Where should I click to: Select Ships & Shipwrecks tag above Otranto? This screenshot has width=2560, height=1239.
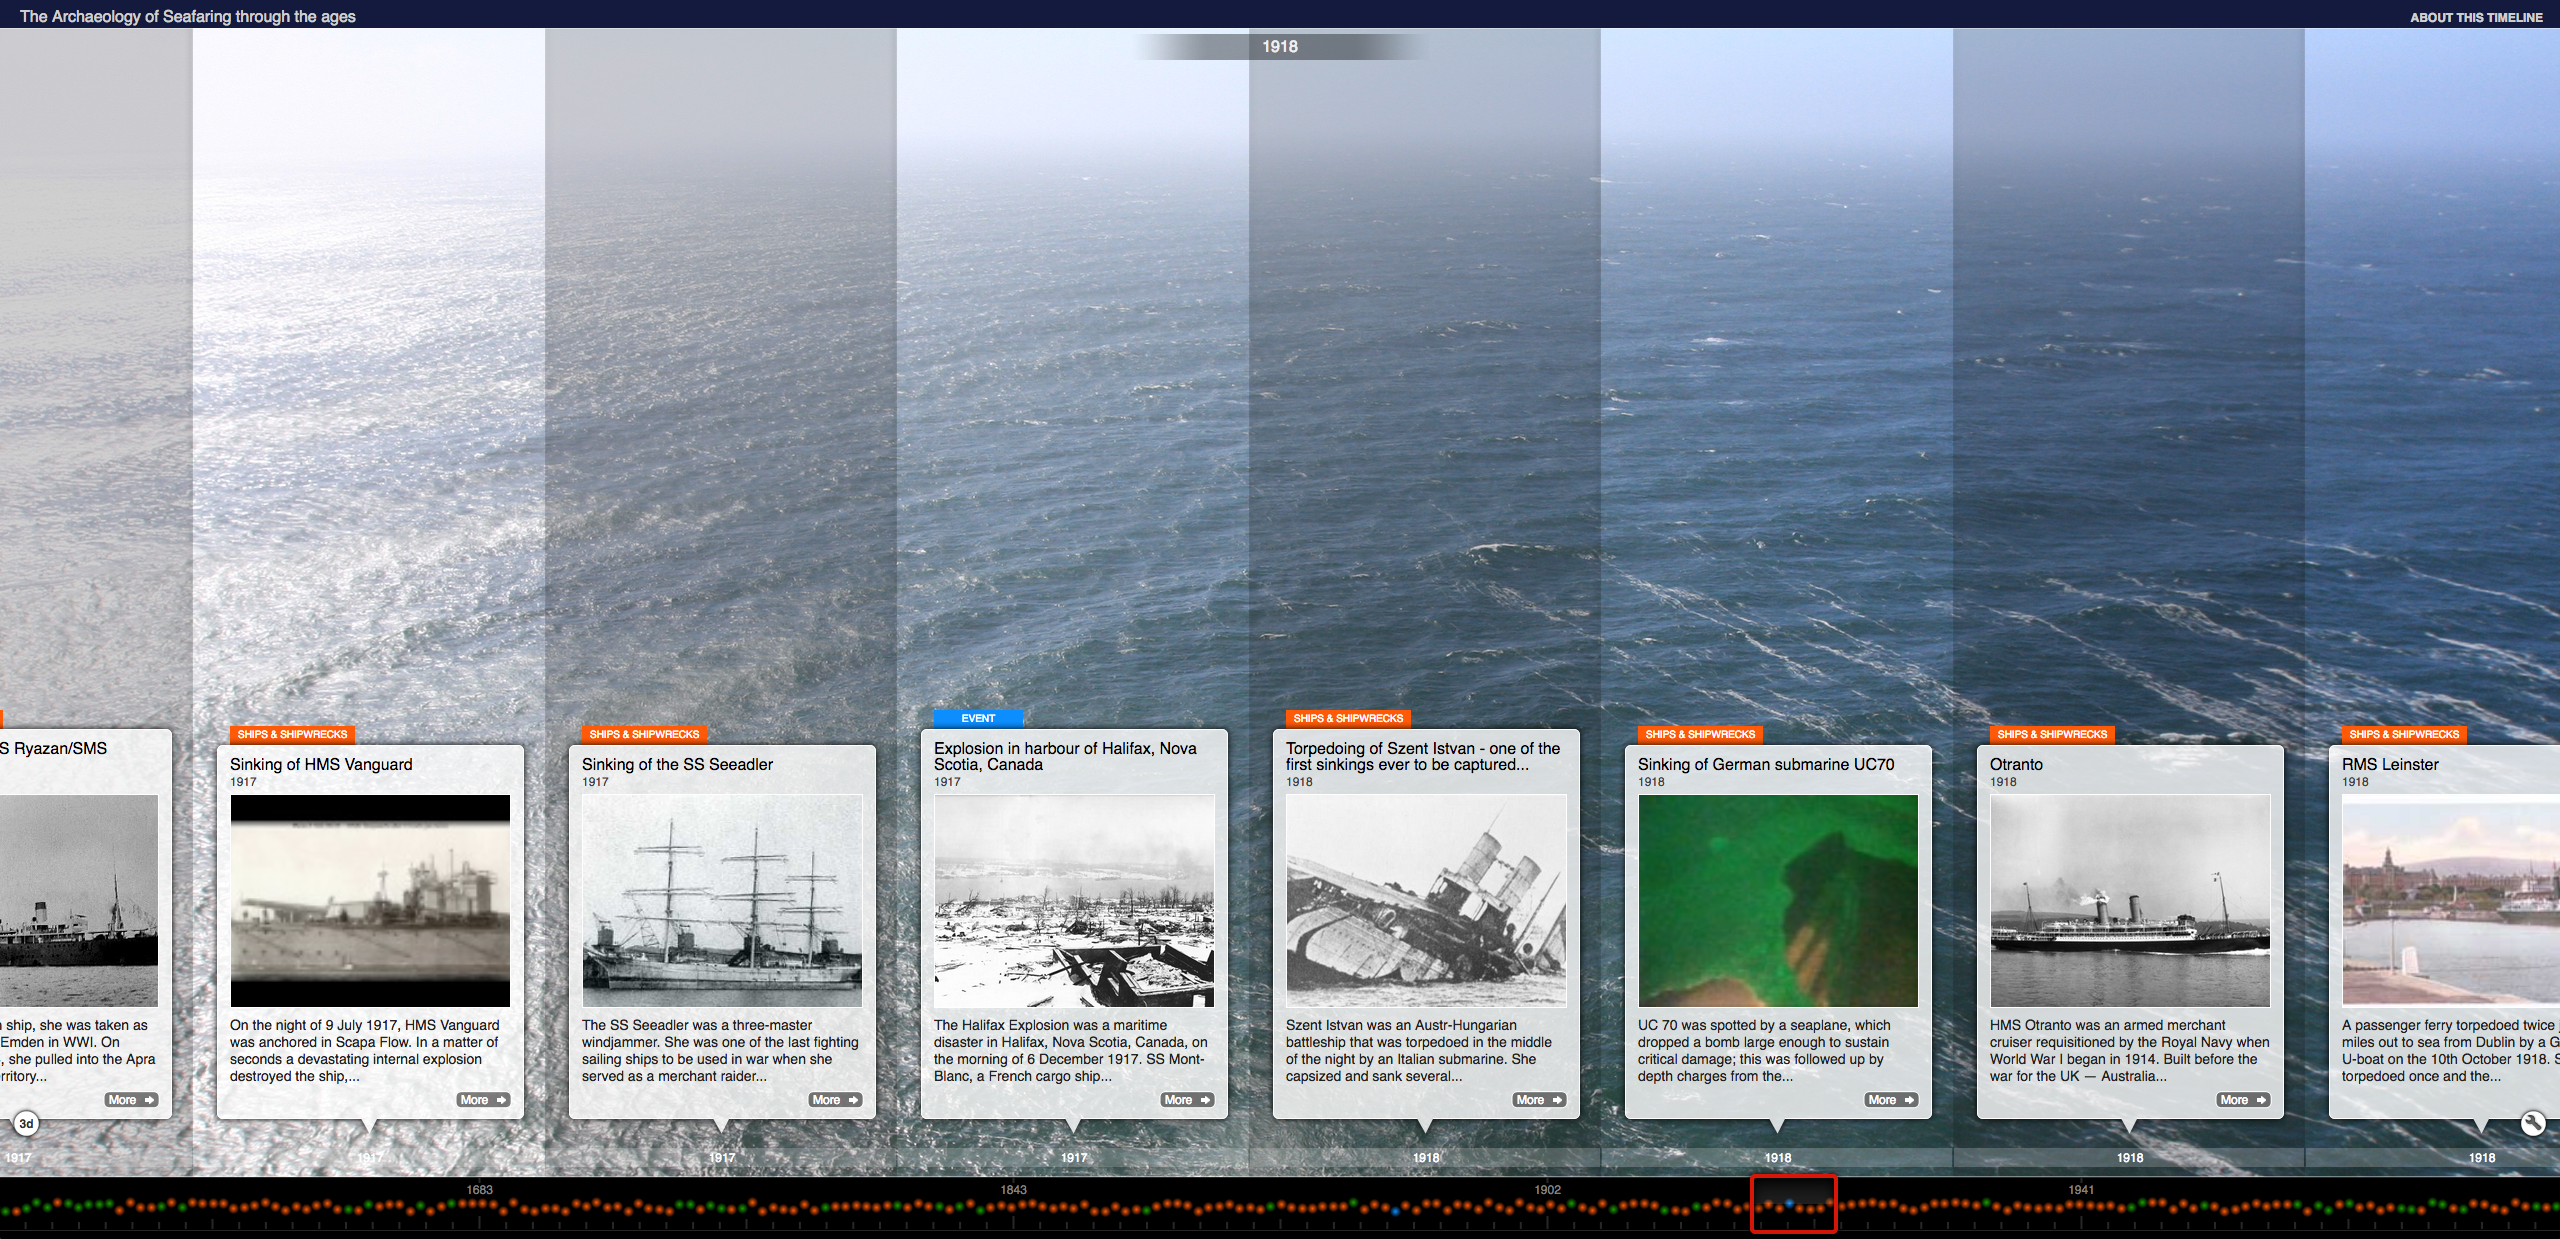[x=2052, y=734]
